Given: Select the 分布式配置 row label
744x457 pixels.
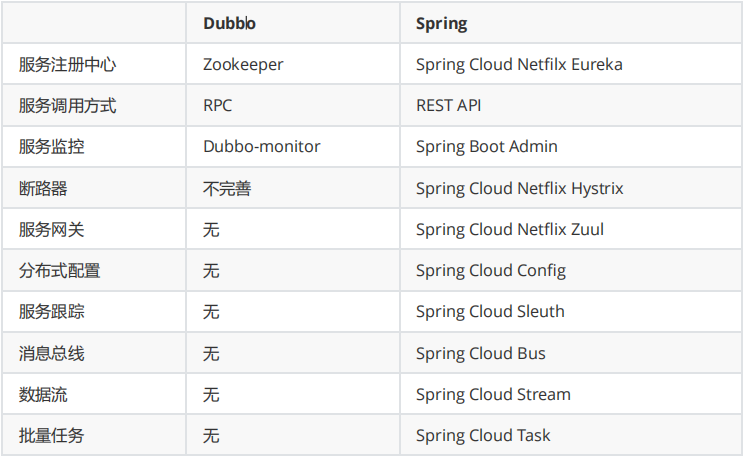Looking at the screenshot, I should [x=59, y=270].
